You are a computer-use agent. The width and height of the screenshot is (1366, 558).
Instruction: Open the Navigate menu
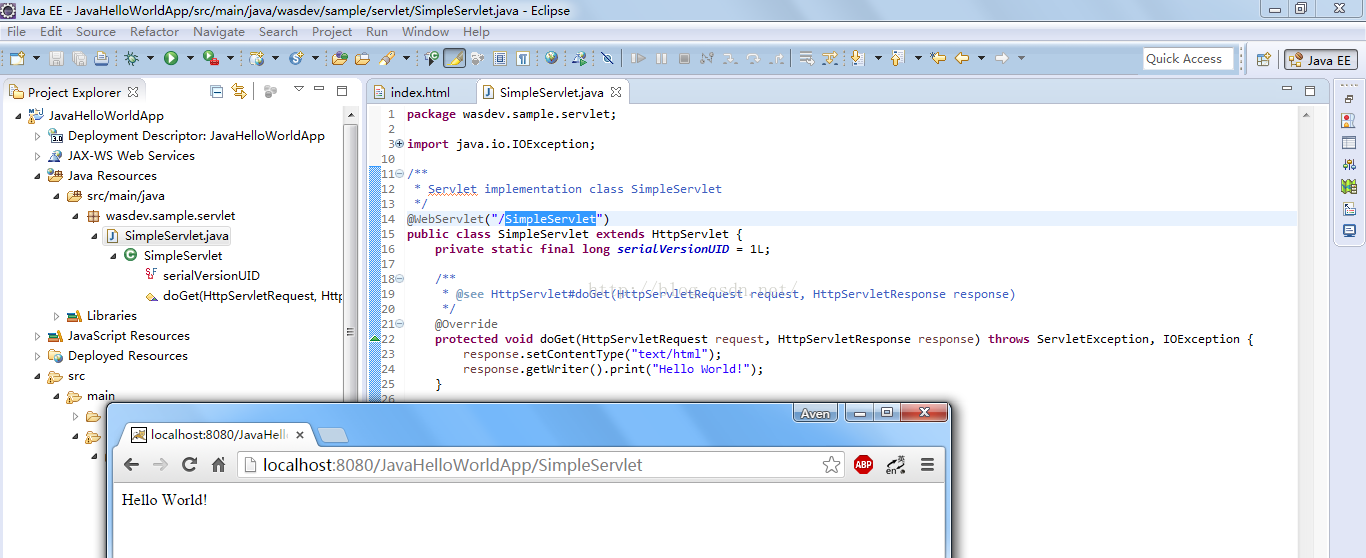219,31
